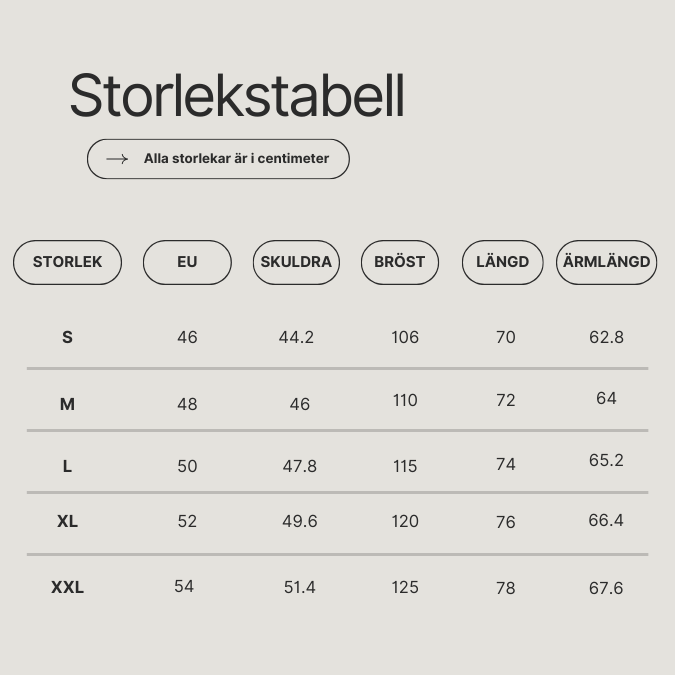Select the XXL size row label
This screenshot has height=675, width=675.
[x=67, y=587]
